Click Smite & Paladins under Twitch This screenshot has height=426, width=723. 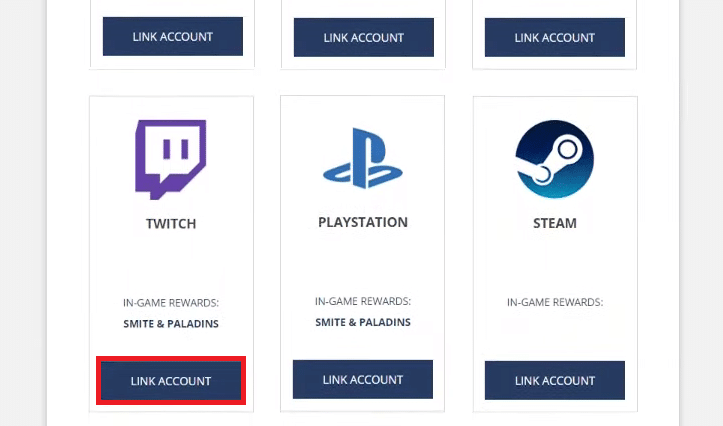[171, 324]
